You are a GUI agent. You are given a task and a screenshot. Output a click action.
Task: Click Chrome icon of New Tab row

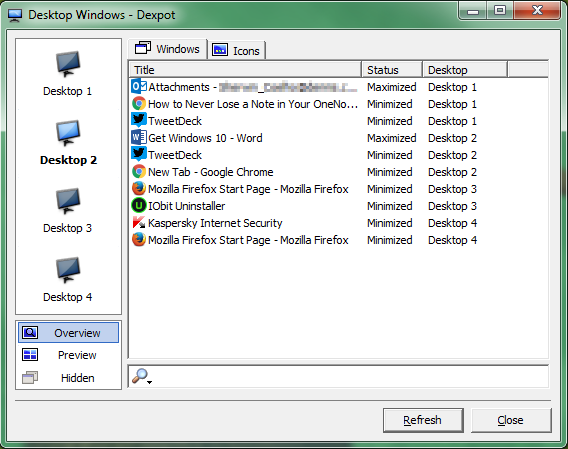139,171
